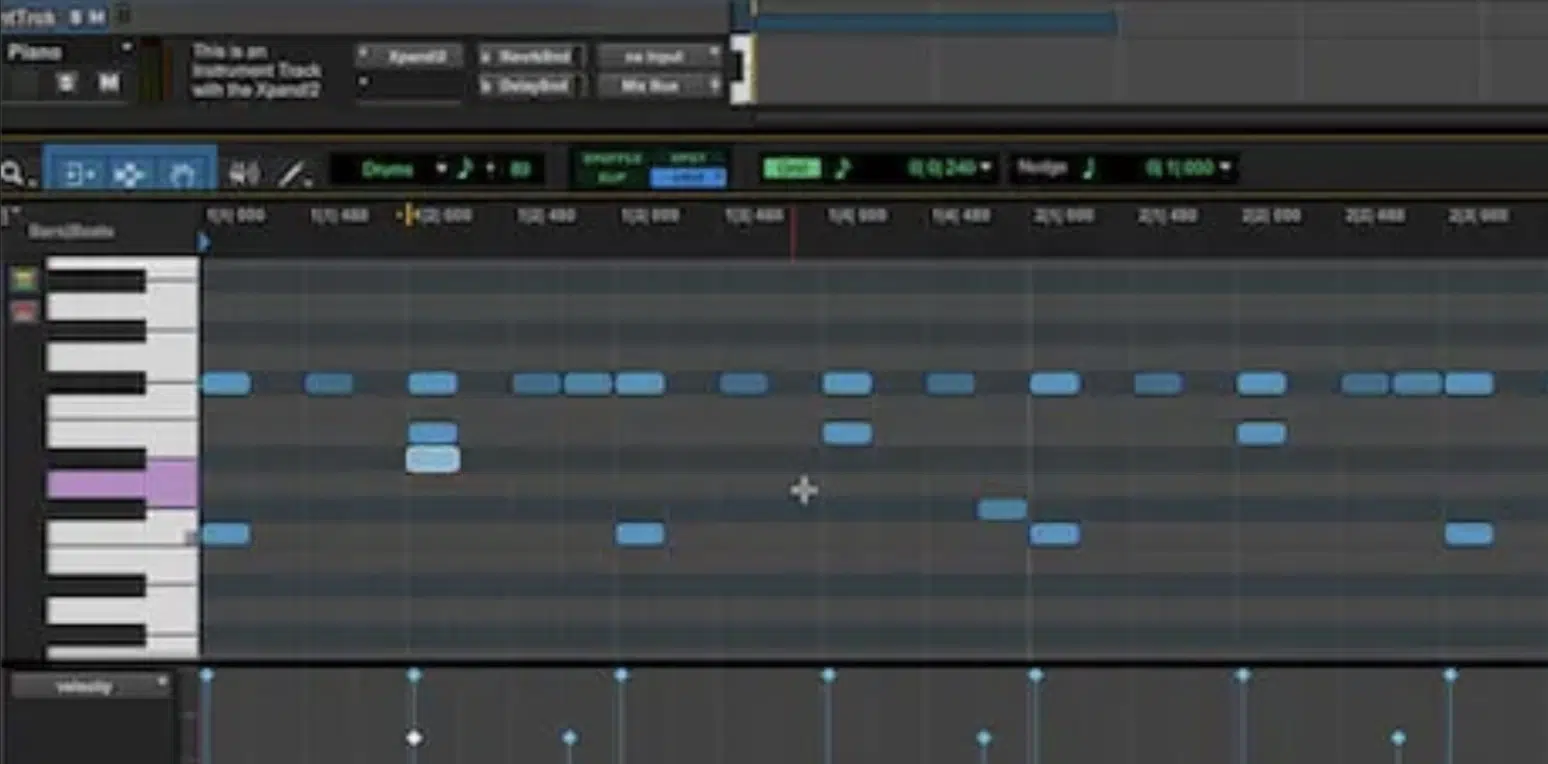
Task: Open the Grid value 0|0|240 dropdown
Action: pos(986,168)
